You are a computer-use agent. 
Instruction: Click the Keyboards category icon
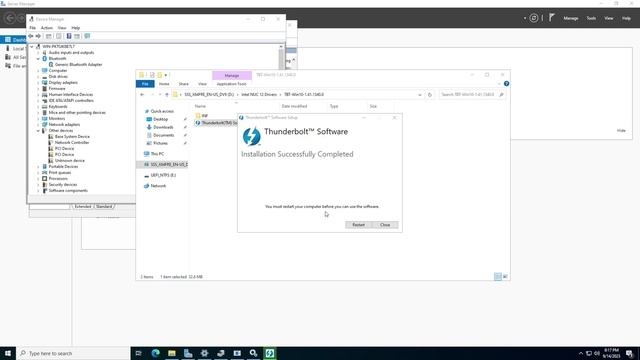[x=44, y=107]
